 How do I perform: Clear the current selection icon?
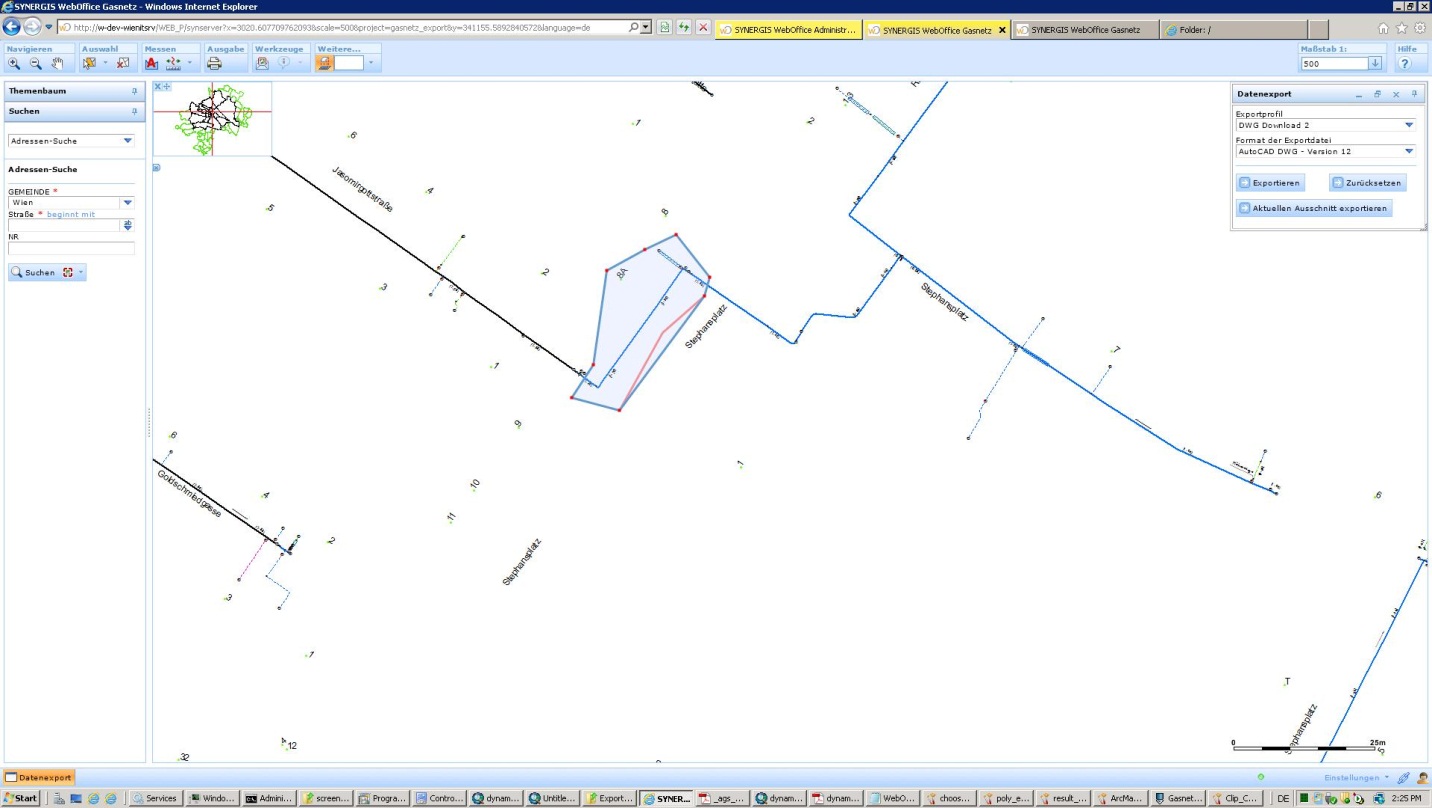[x=123, y=63]
